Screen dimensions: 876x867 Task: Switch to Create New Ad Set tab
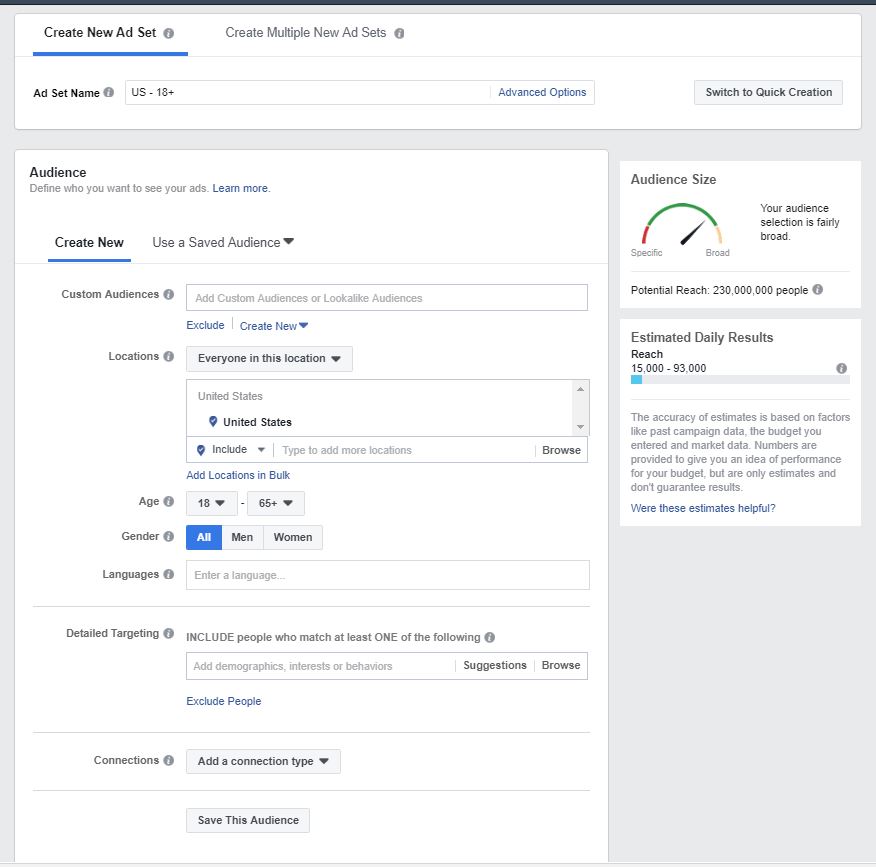click(110, 34)
